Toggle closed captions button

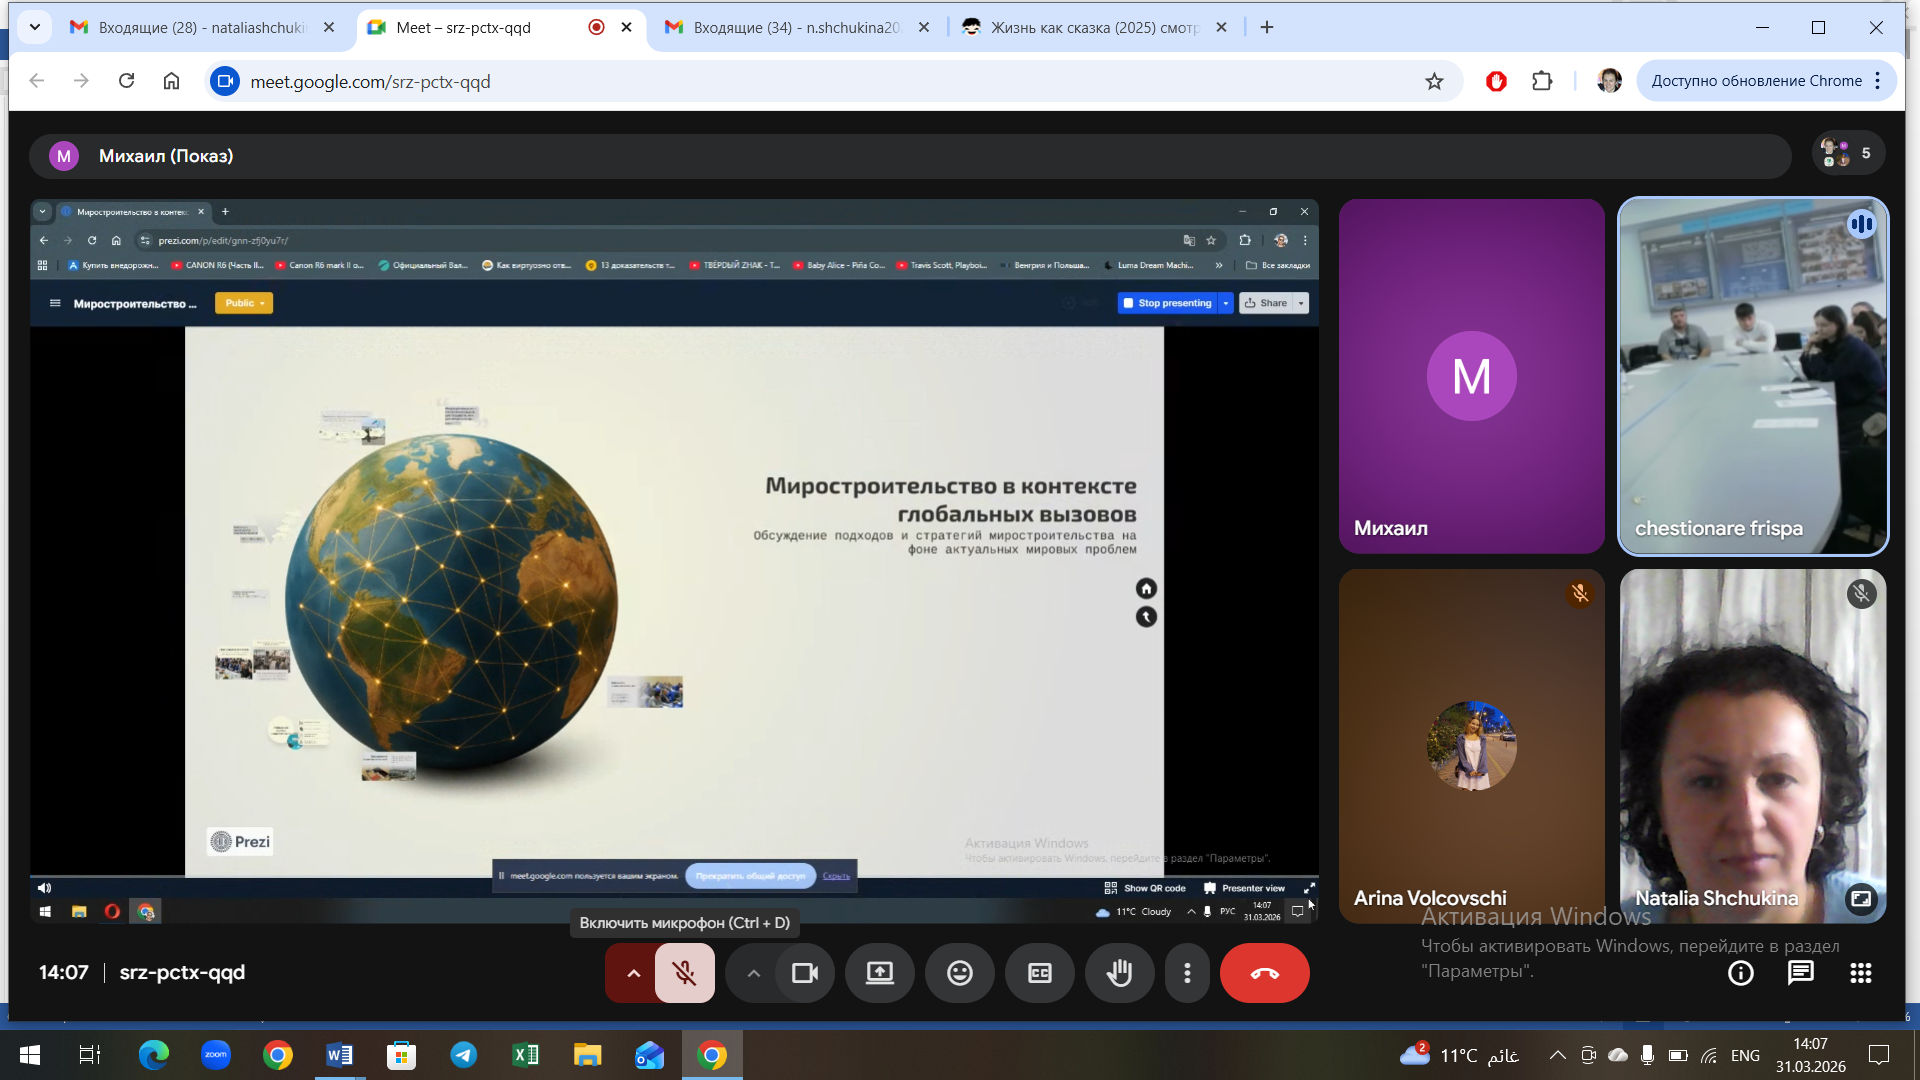click(1039, 973)
